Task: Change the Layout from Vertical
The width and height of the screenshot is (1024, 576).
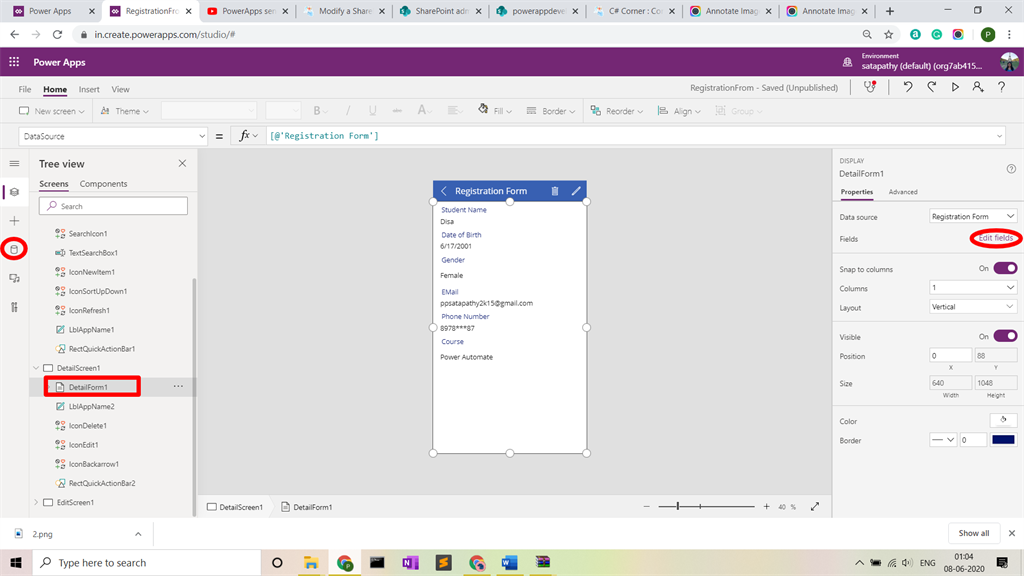Action: [x=973, y=305]
